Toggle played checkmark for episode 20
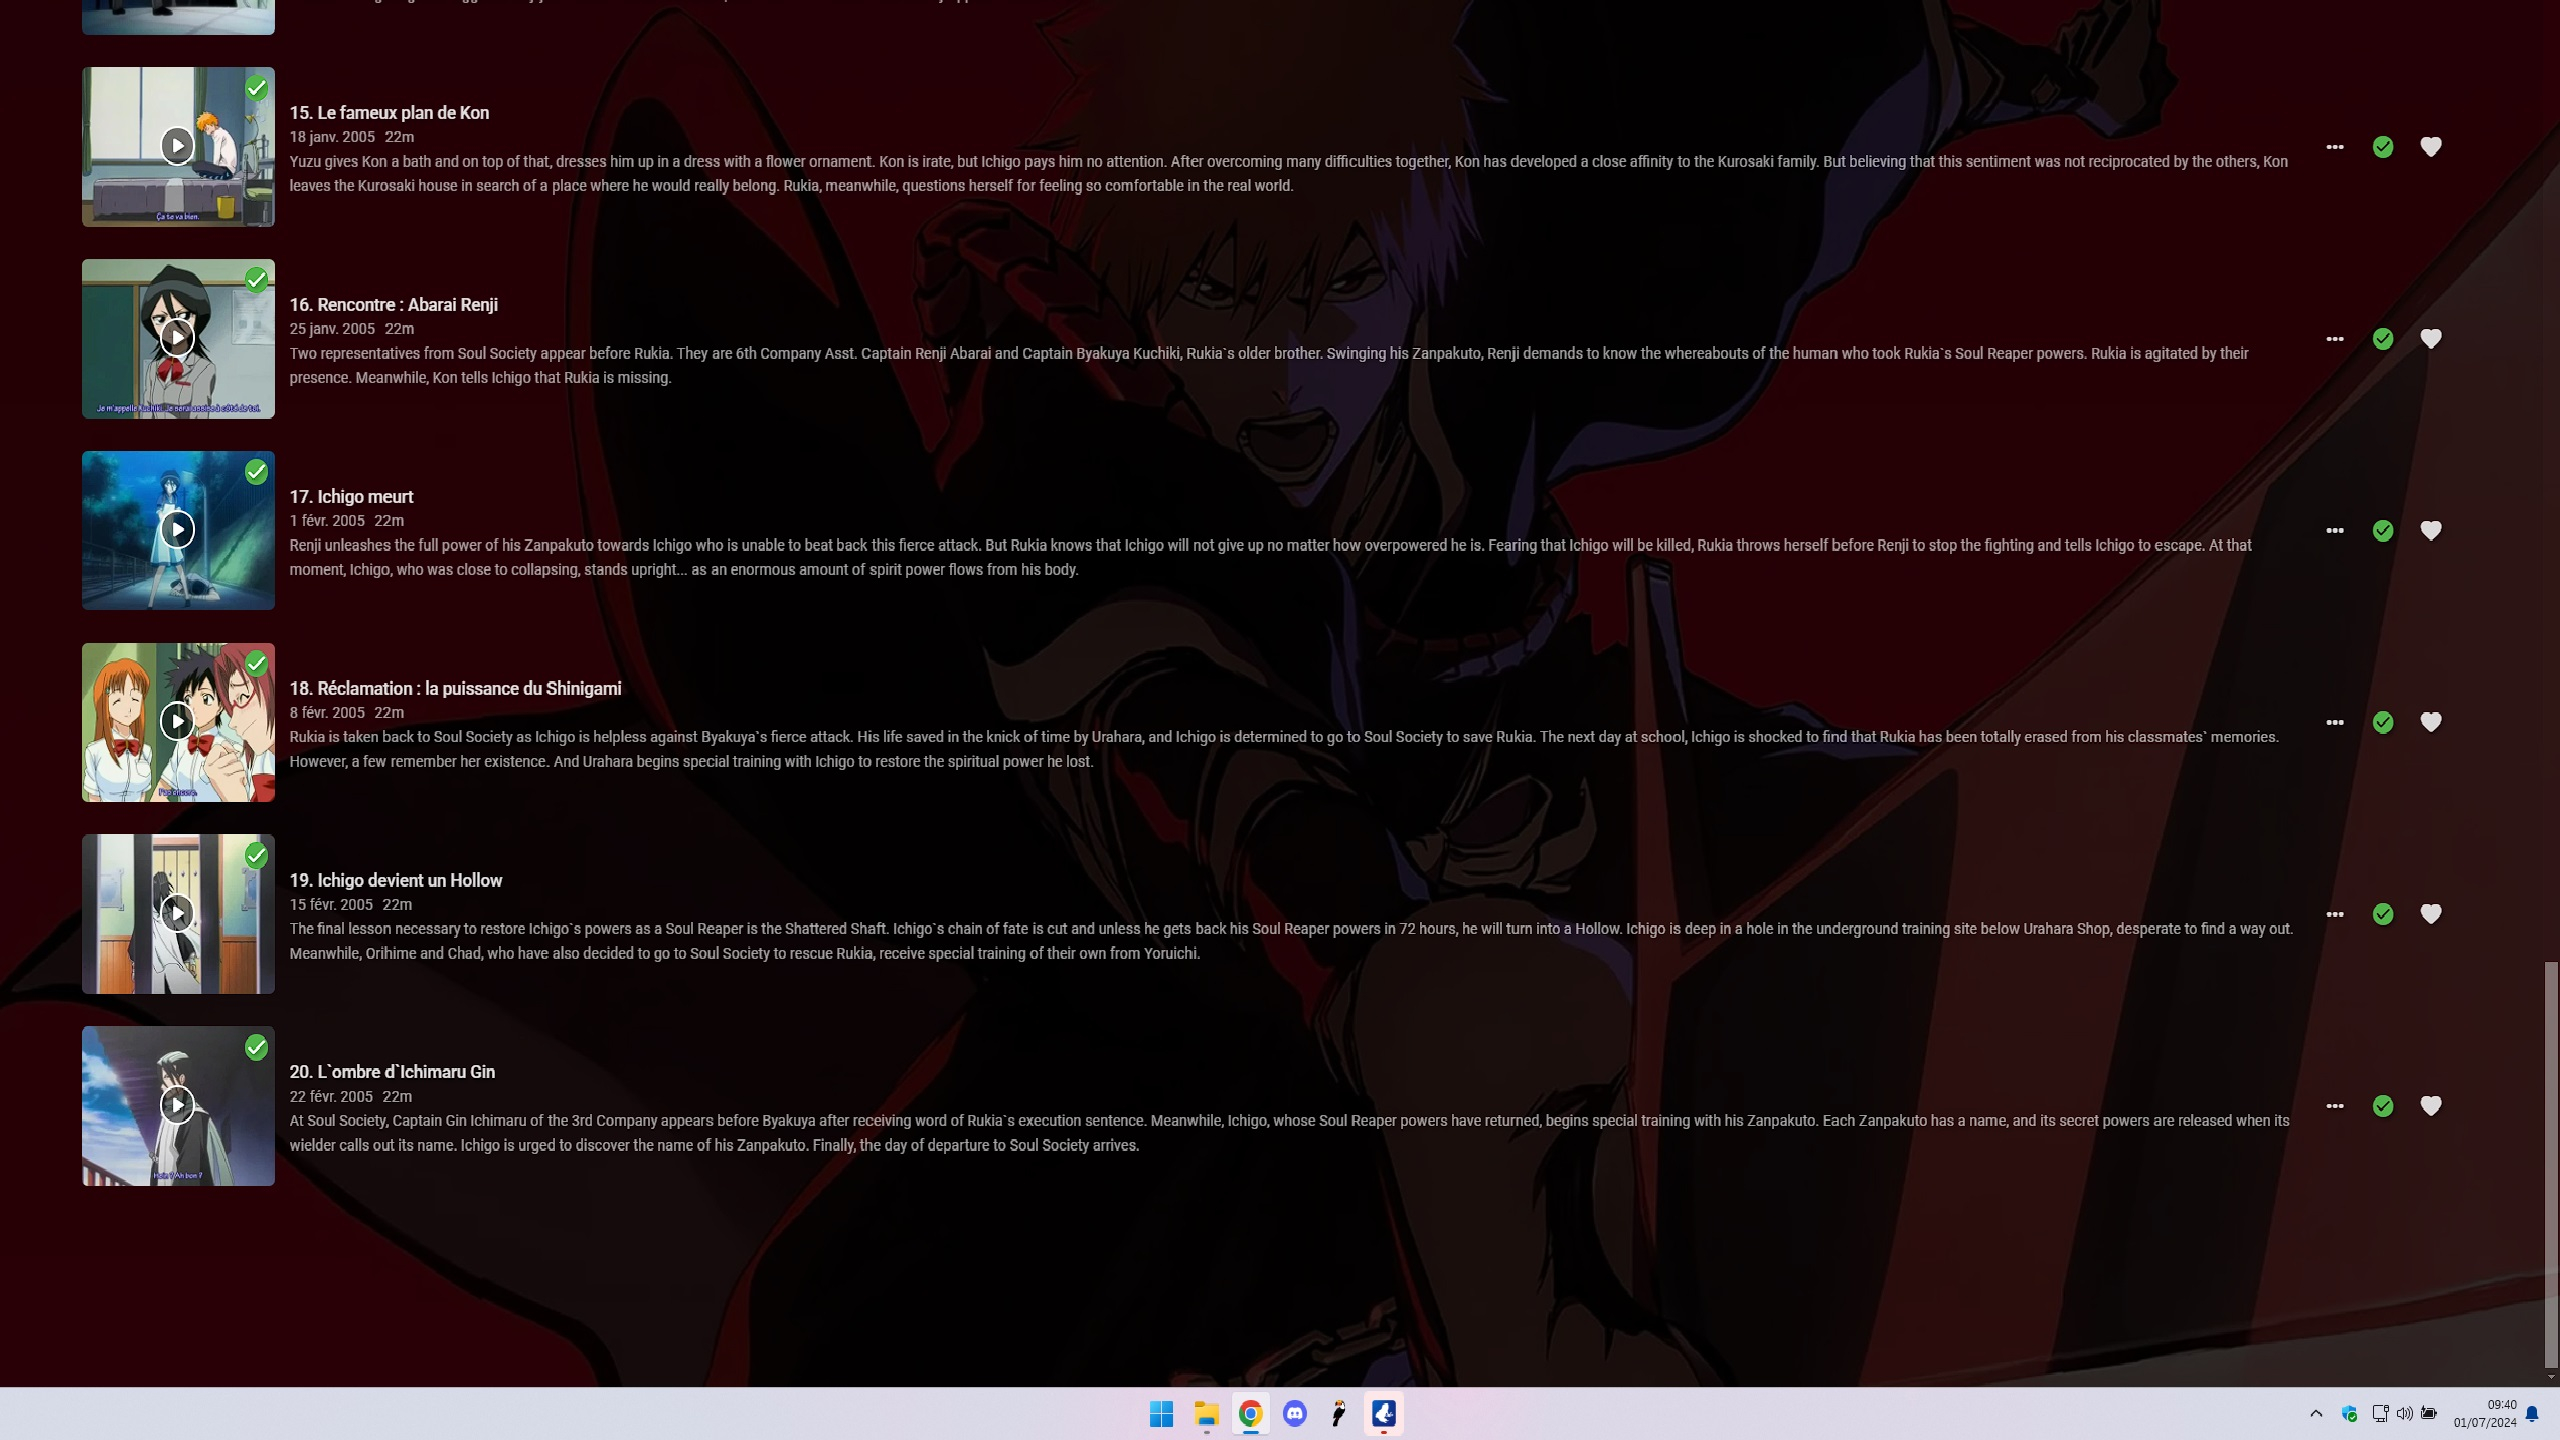 [x=2383, y=1106]
